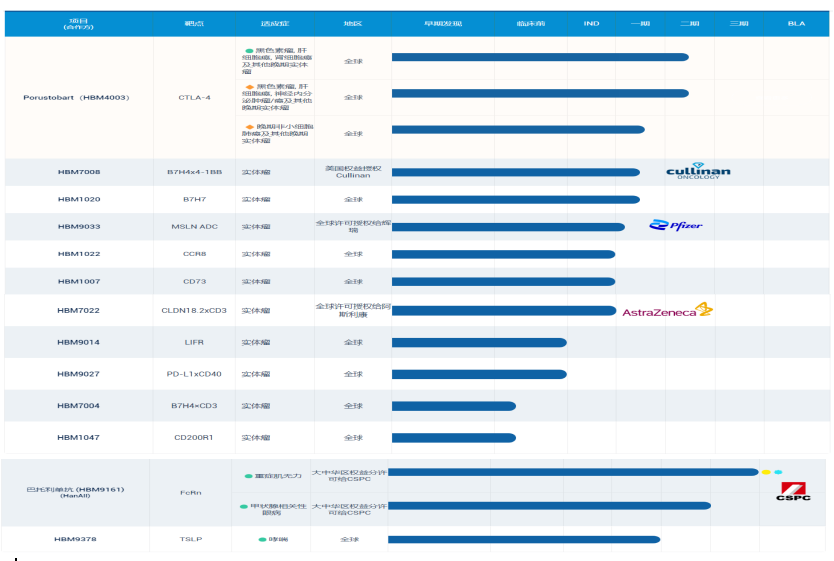Viewport: 834px width, 561px height.
Task: Click the Pfizer logo
Action: (x=676, y=225)
